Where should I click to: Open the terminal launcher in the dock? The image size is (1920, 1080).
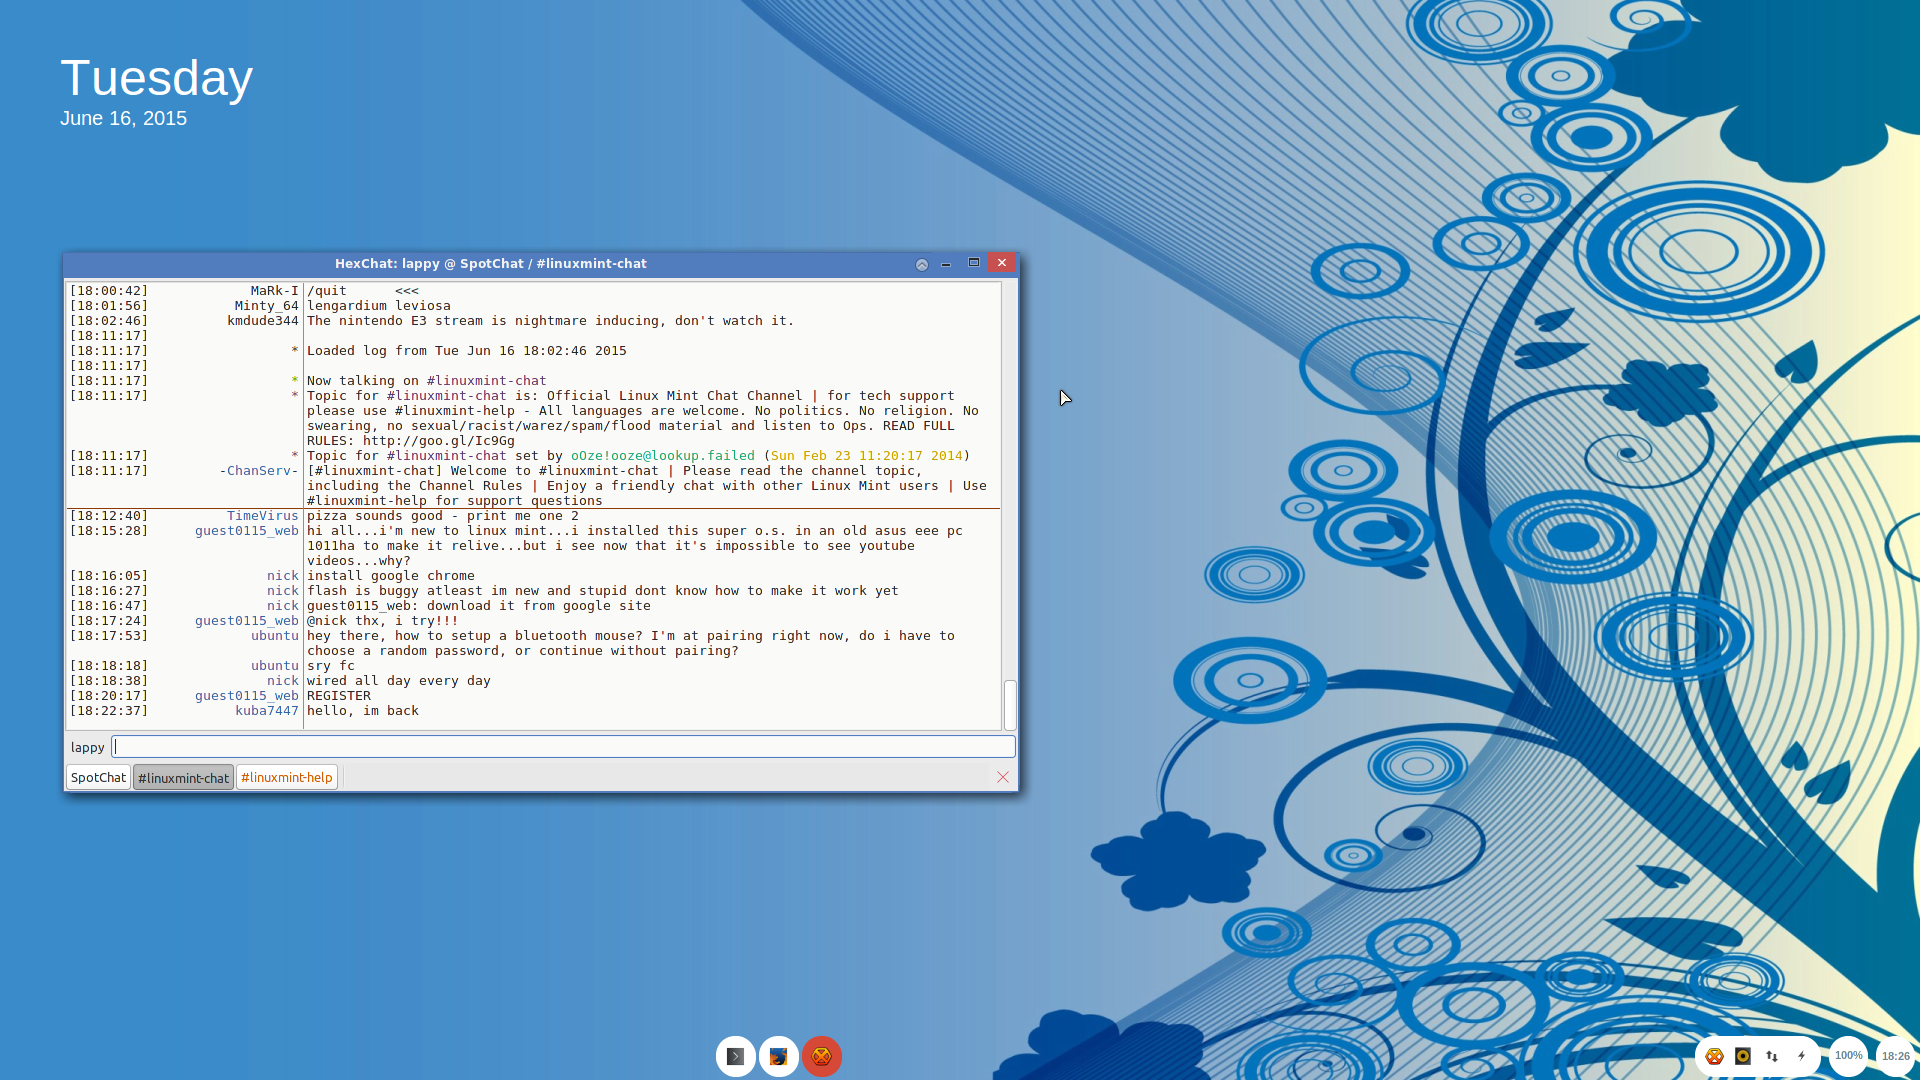(736, 1056)
